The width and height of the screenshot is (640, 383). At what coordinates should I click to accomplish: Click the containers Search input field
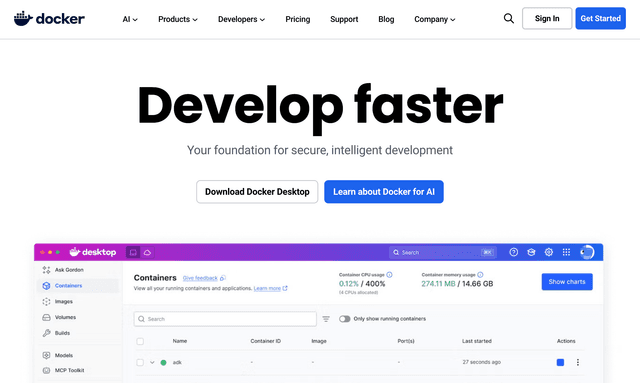click(225, 319)
